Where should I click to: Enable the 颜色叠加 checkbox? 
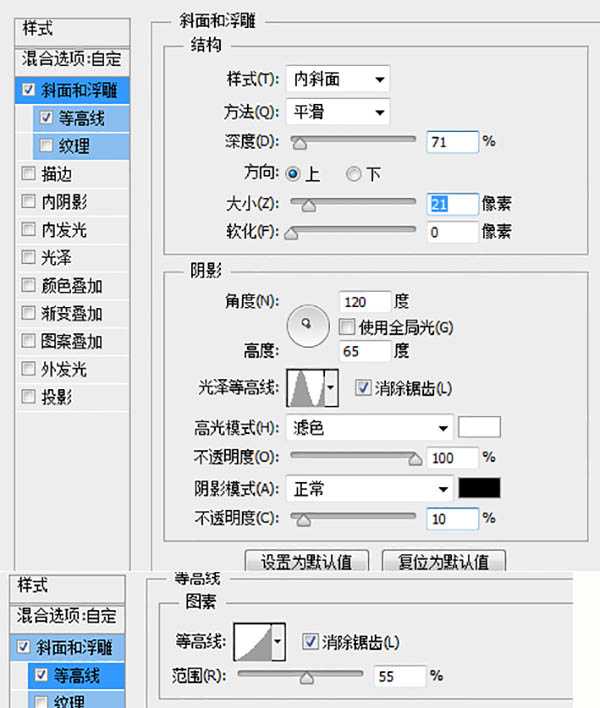[x=28, y=285]
